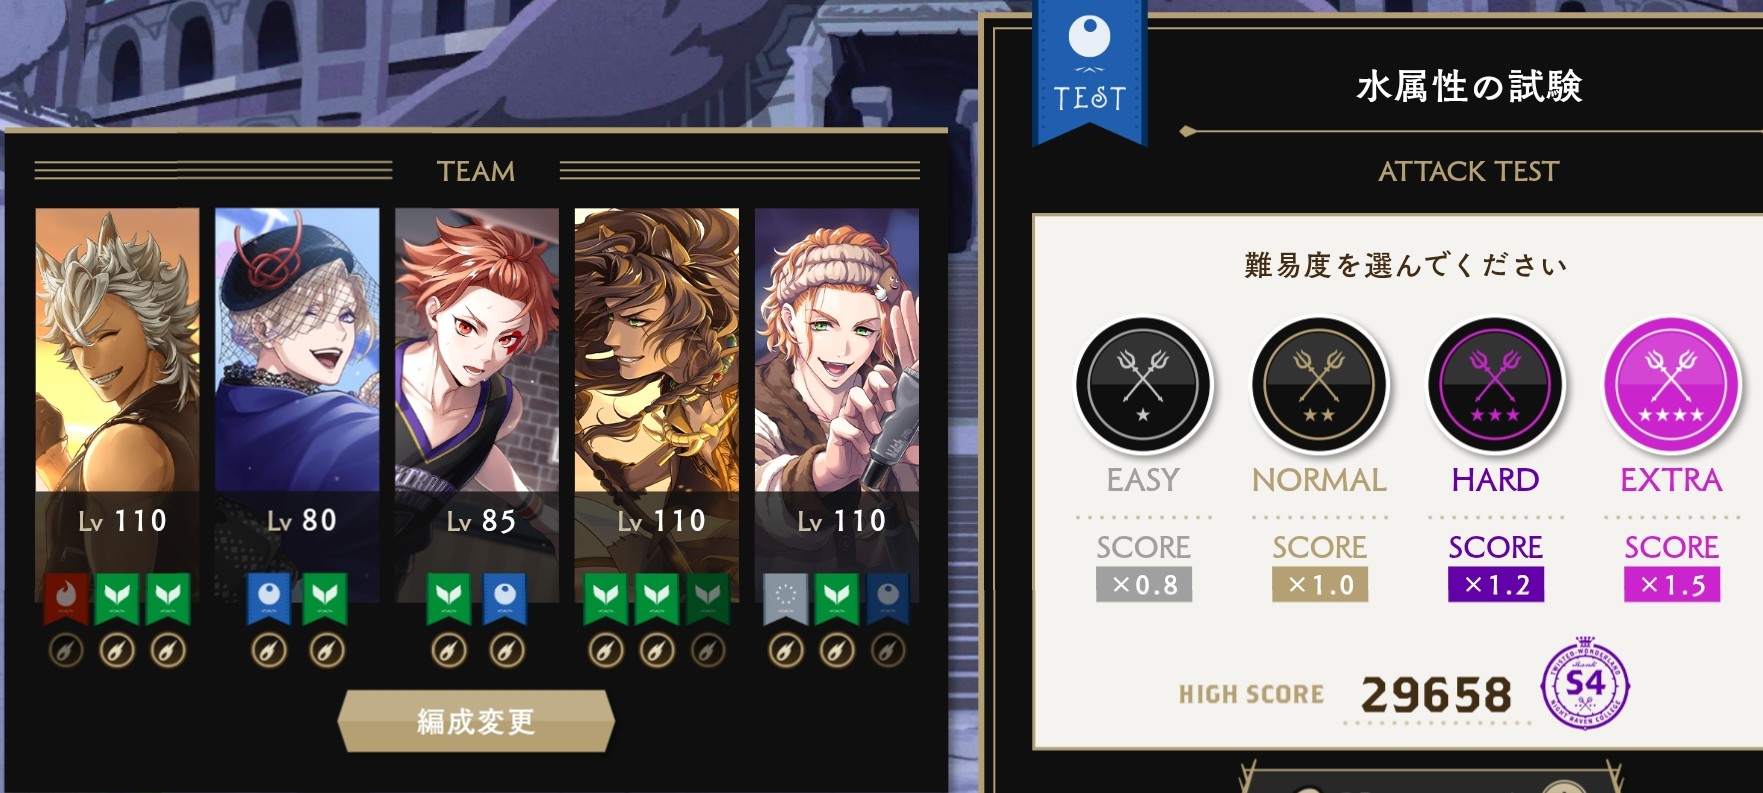Open the wolf-eared Lv 110 character card
The height and width of the screenshot is (793, 1763).
pyautogui.click(x=117, y=405)
